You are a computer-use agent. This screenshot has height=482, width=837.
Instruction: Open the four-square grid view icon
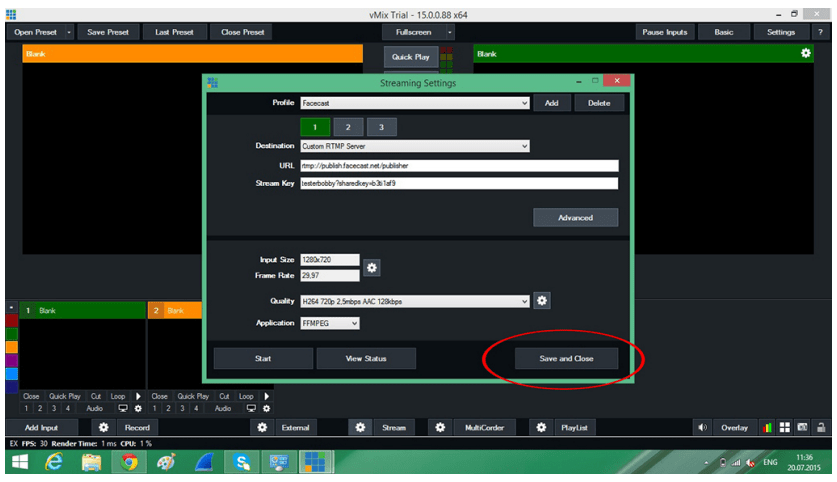pyautogui.click(x=785, y=427)
